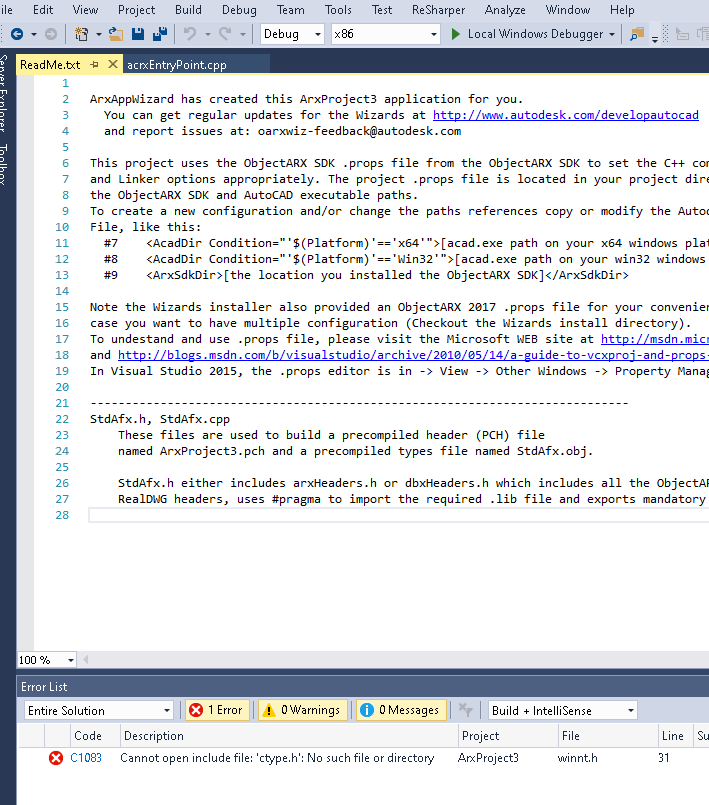Click the horizontal scrollbar left arrow

tap(86, 660)
